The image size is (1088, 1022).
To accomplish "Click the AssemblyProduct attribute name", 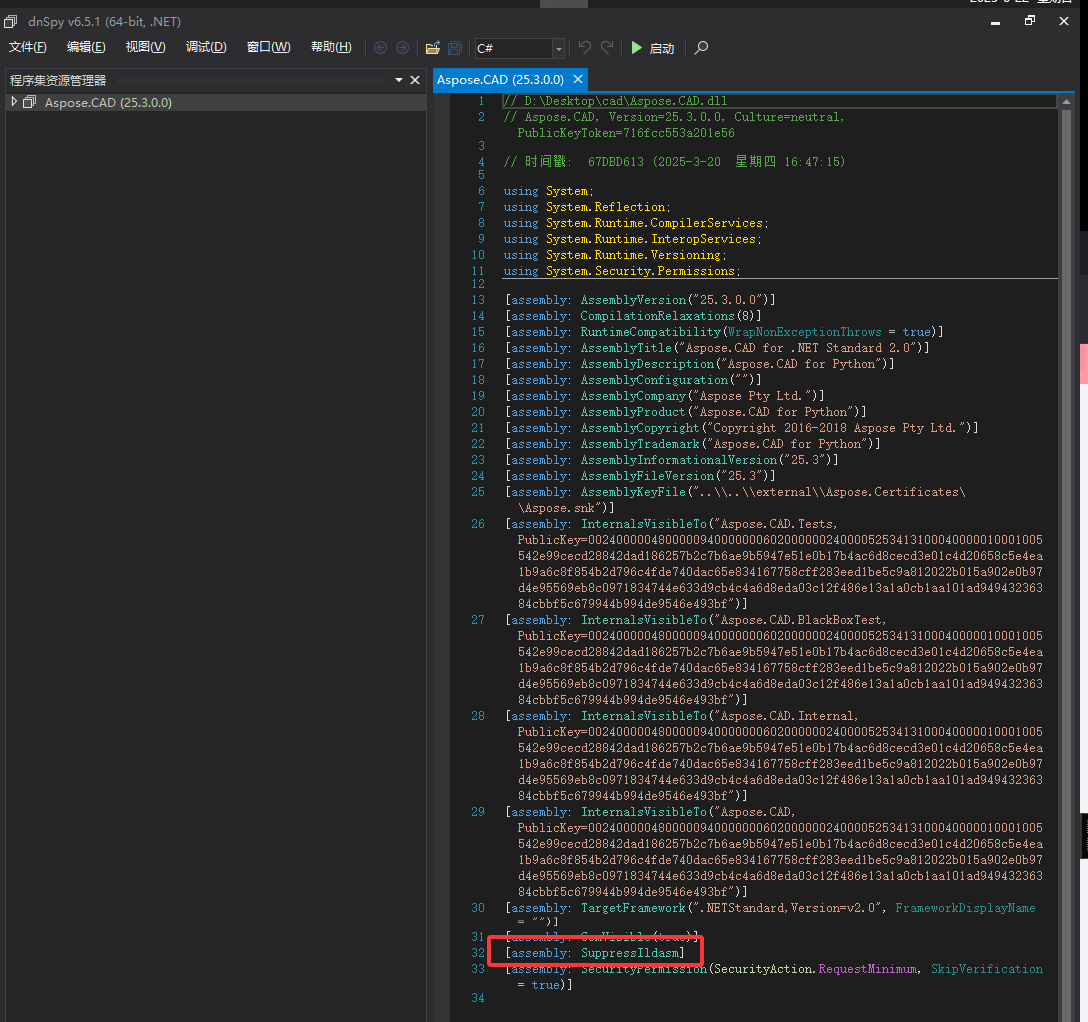I will (x=633, y=411).
